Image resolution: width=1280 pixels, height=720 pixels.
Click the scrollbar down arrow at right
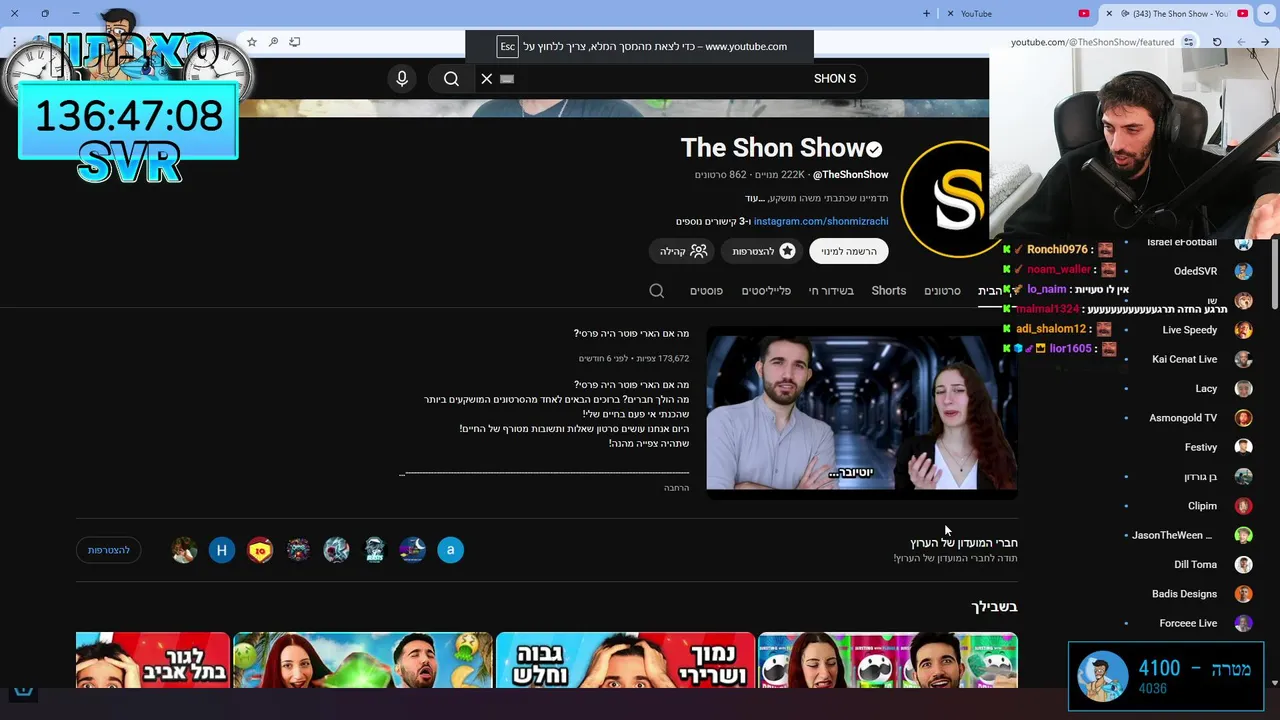tap(1274, 683)
